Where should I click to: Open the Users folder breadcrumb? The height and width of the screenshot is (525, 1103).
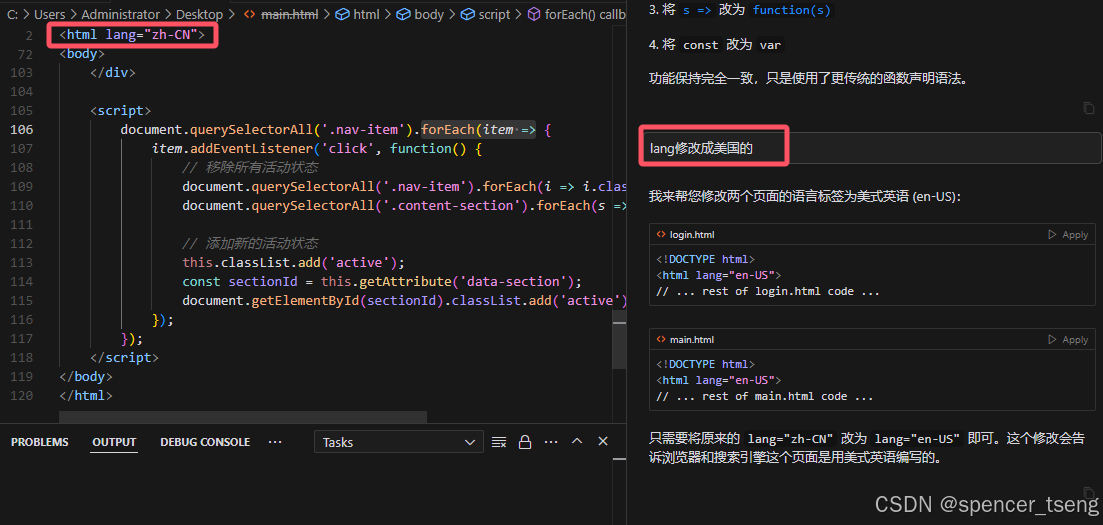[49, 14]
